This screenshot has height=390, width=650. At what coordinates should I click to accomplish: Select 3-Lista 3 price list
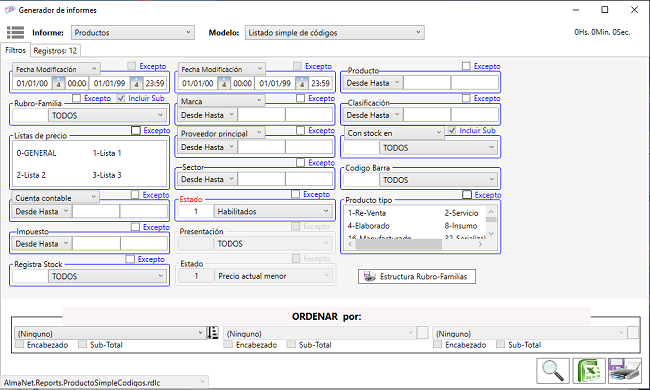pyautogui.click(x=107, y=175)
